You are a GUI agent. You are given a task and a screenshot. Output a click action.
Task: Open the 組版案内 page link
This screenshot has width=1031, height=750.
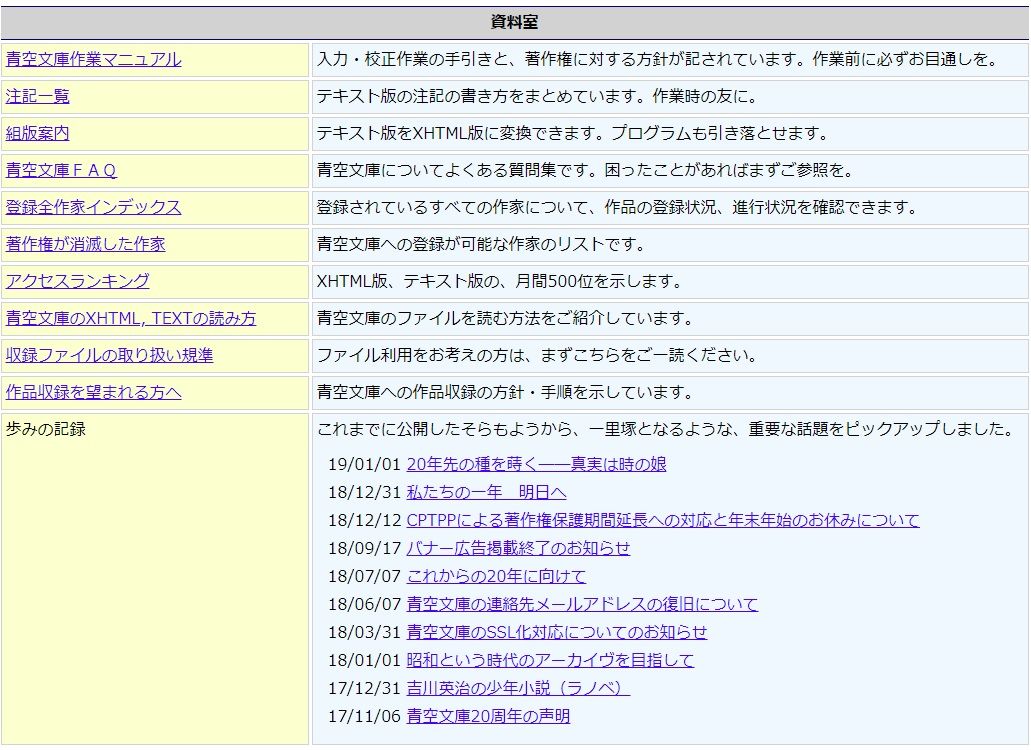(x=38, y=133)
